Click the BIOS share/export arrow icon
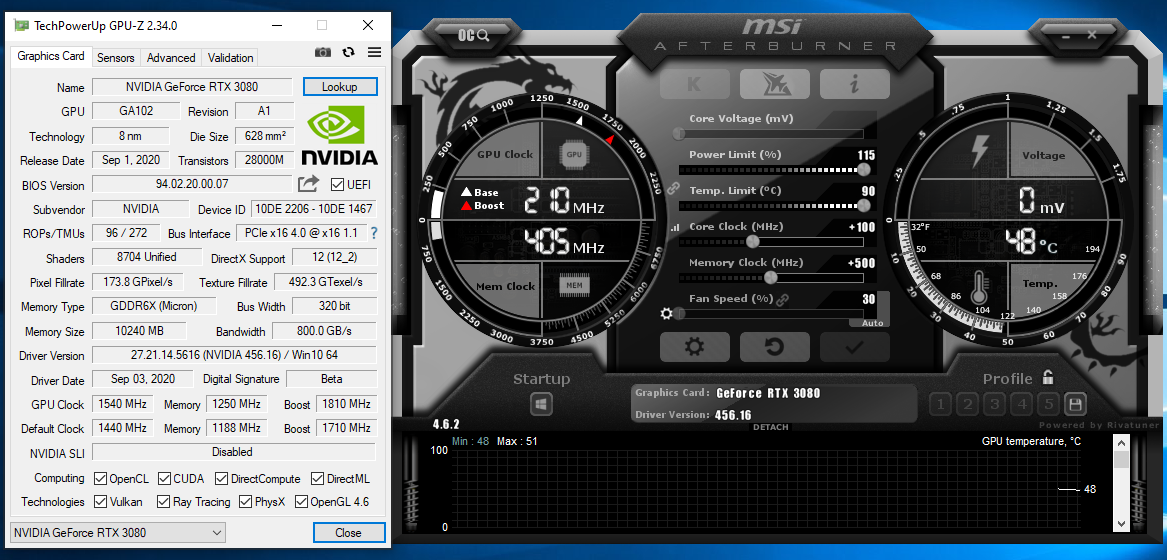This screenshot has height=560, width=1167. pyautogui.click(x=308, y=184)
